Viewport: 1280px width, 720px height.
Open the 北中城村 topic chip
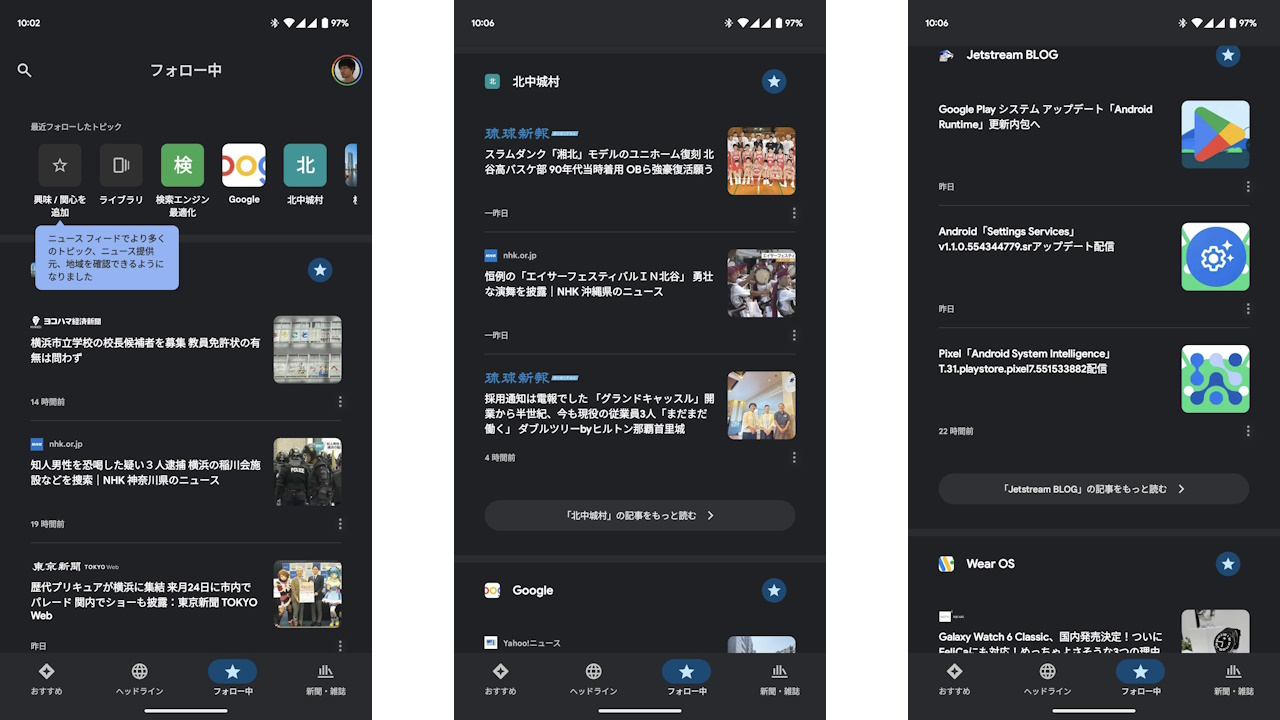(305, 165)
